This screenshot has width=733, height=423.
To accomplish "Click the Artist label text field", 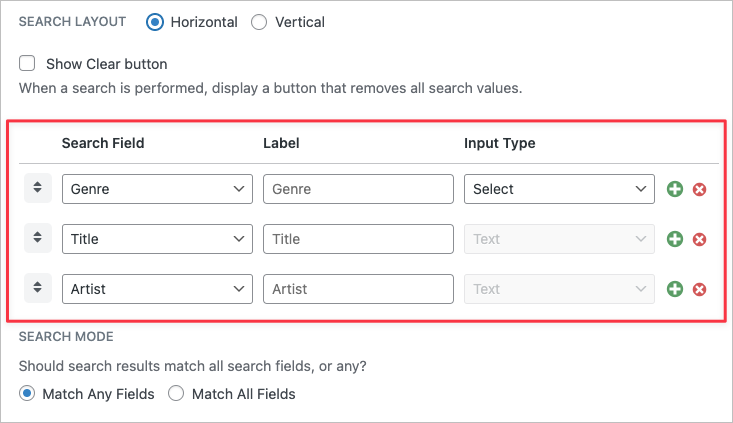I will pos(358,289).
